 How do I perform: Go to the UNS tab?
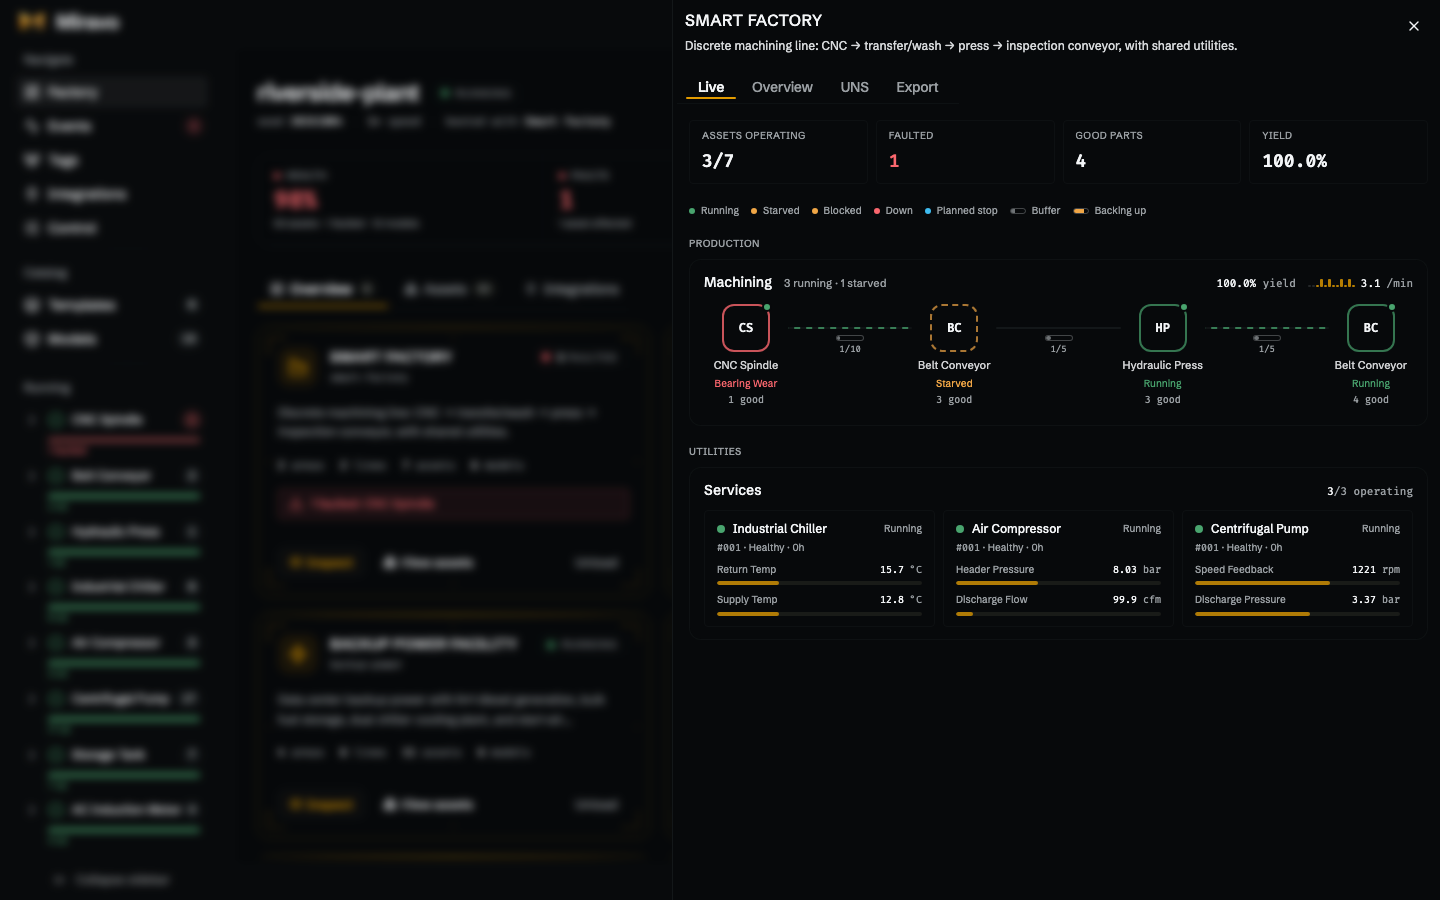tap(855, 87)
